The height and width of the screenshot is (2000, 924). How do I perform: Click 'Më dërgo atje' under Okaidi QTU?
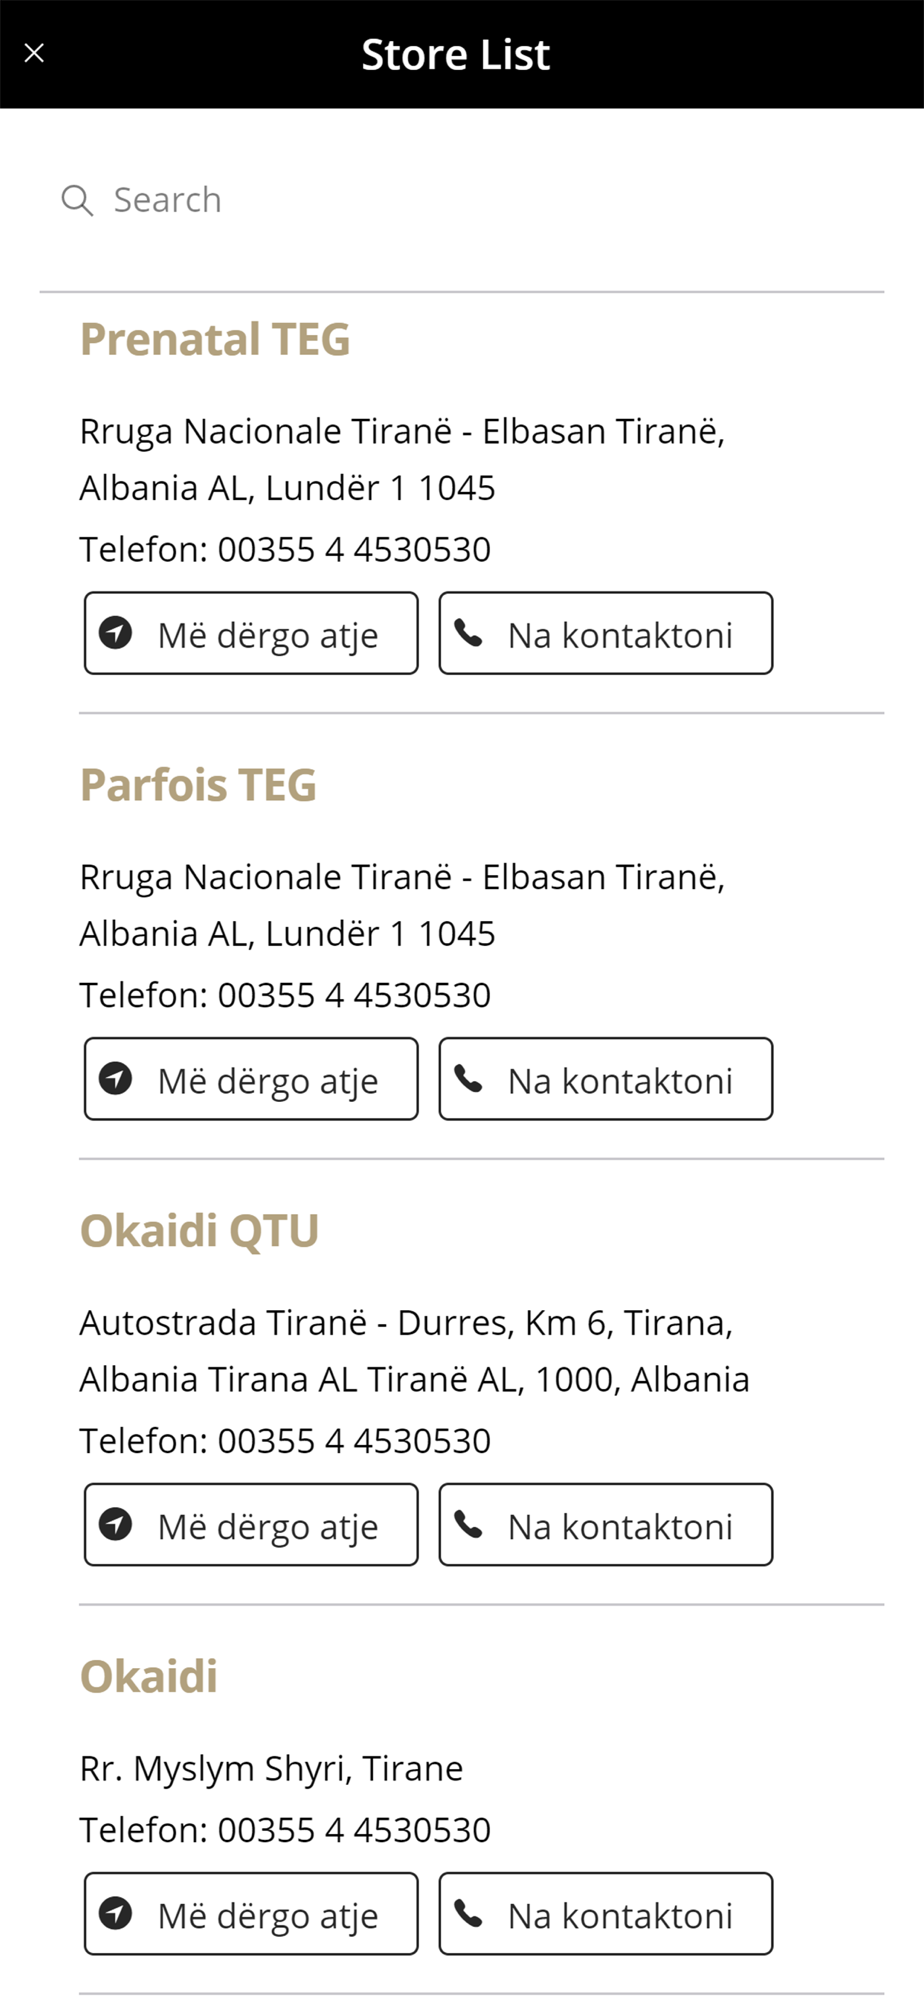coord(251,1525)
